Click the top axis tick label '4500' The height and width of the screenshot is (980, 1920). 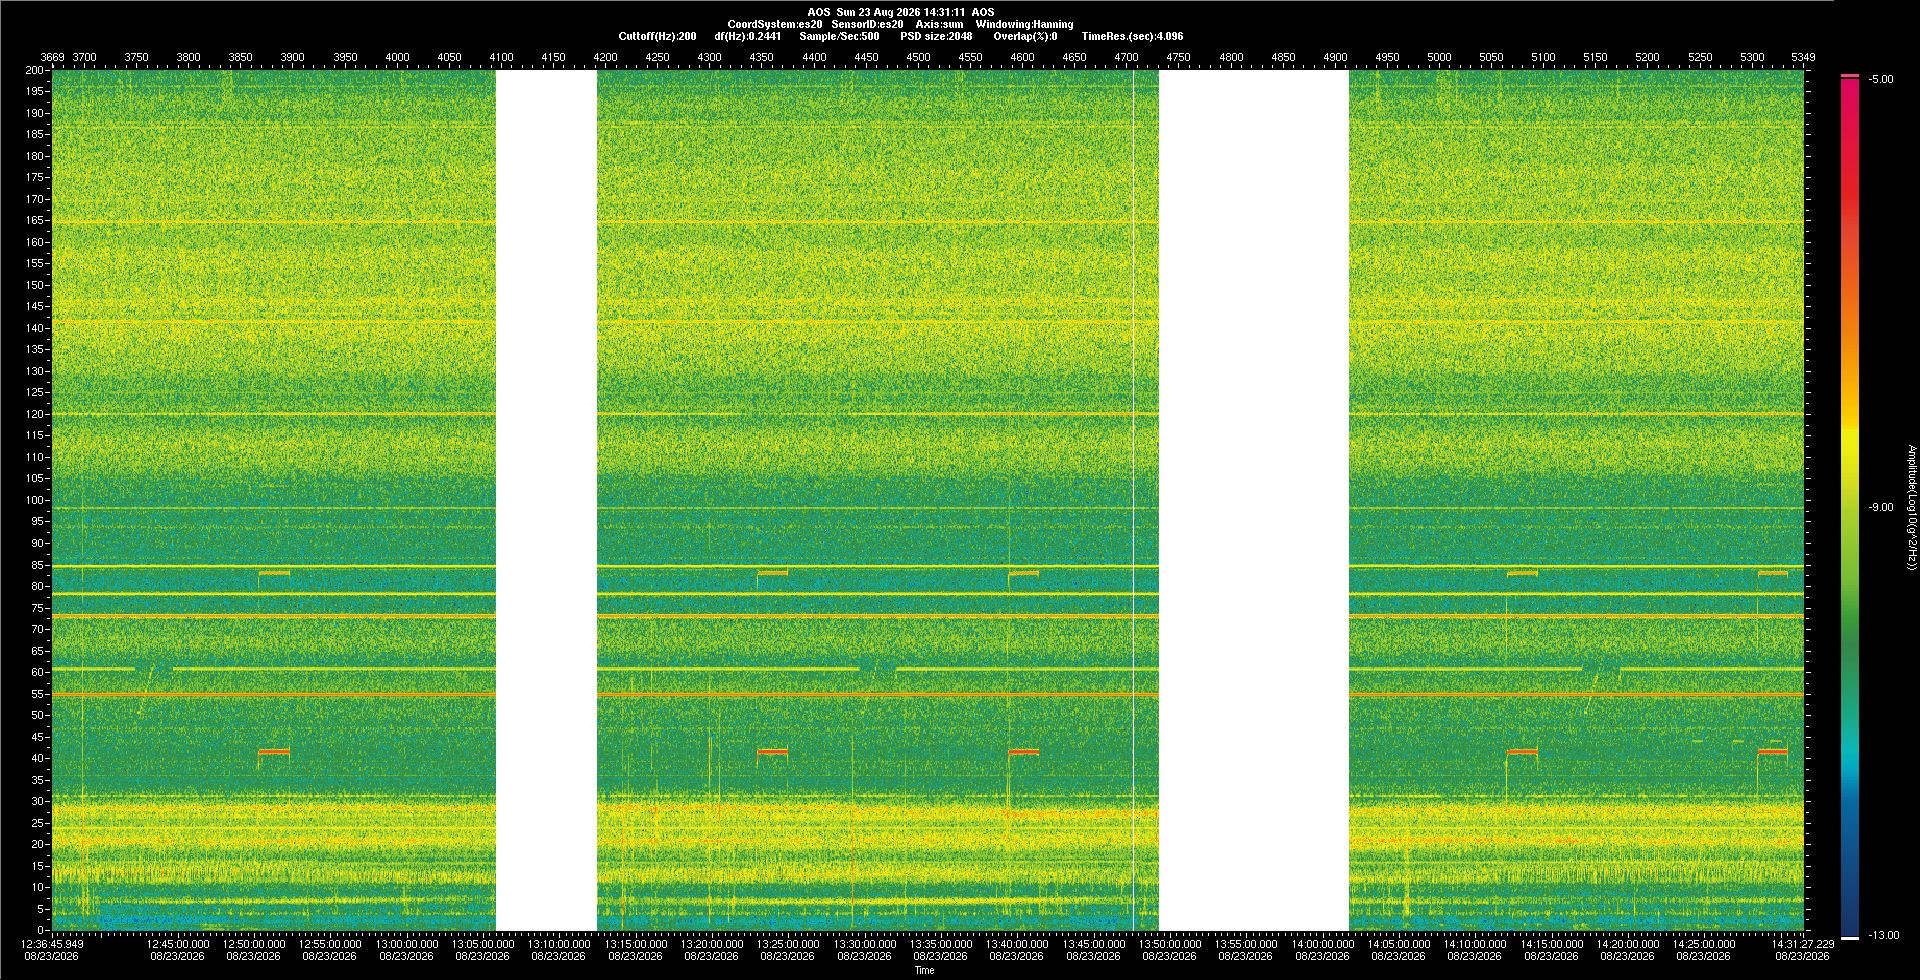(x=918, y=57)
